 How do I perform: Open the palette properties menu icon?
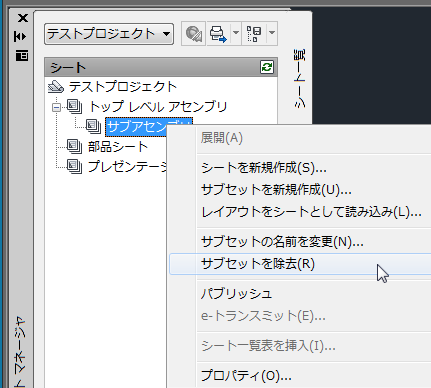pyautogui.click(x=22, y=55)
